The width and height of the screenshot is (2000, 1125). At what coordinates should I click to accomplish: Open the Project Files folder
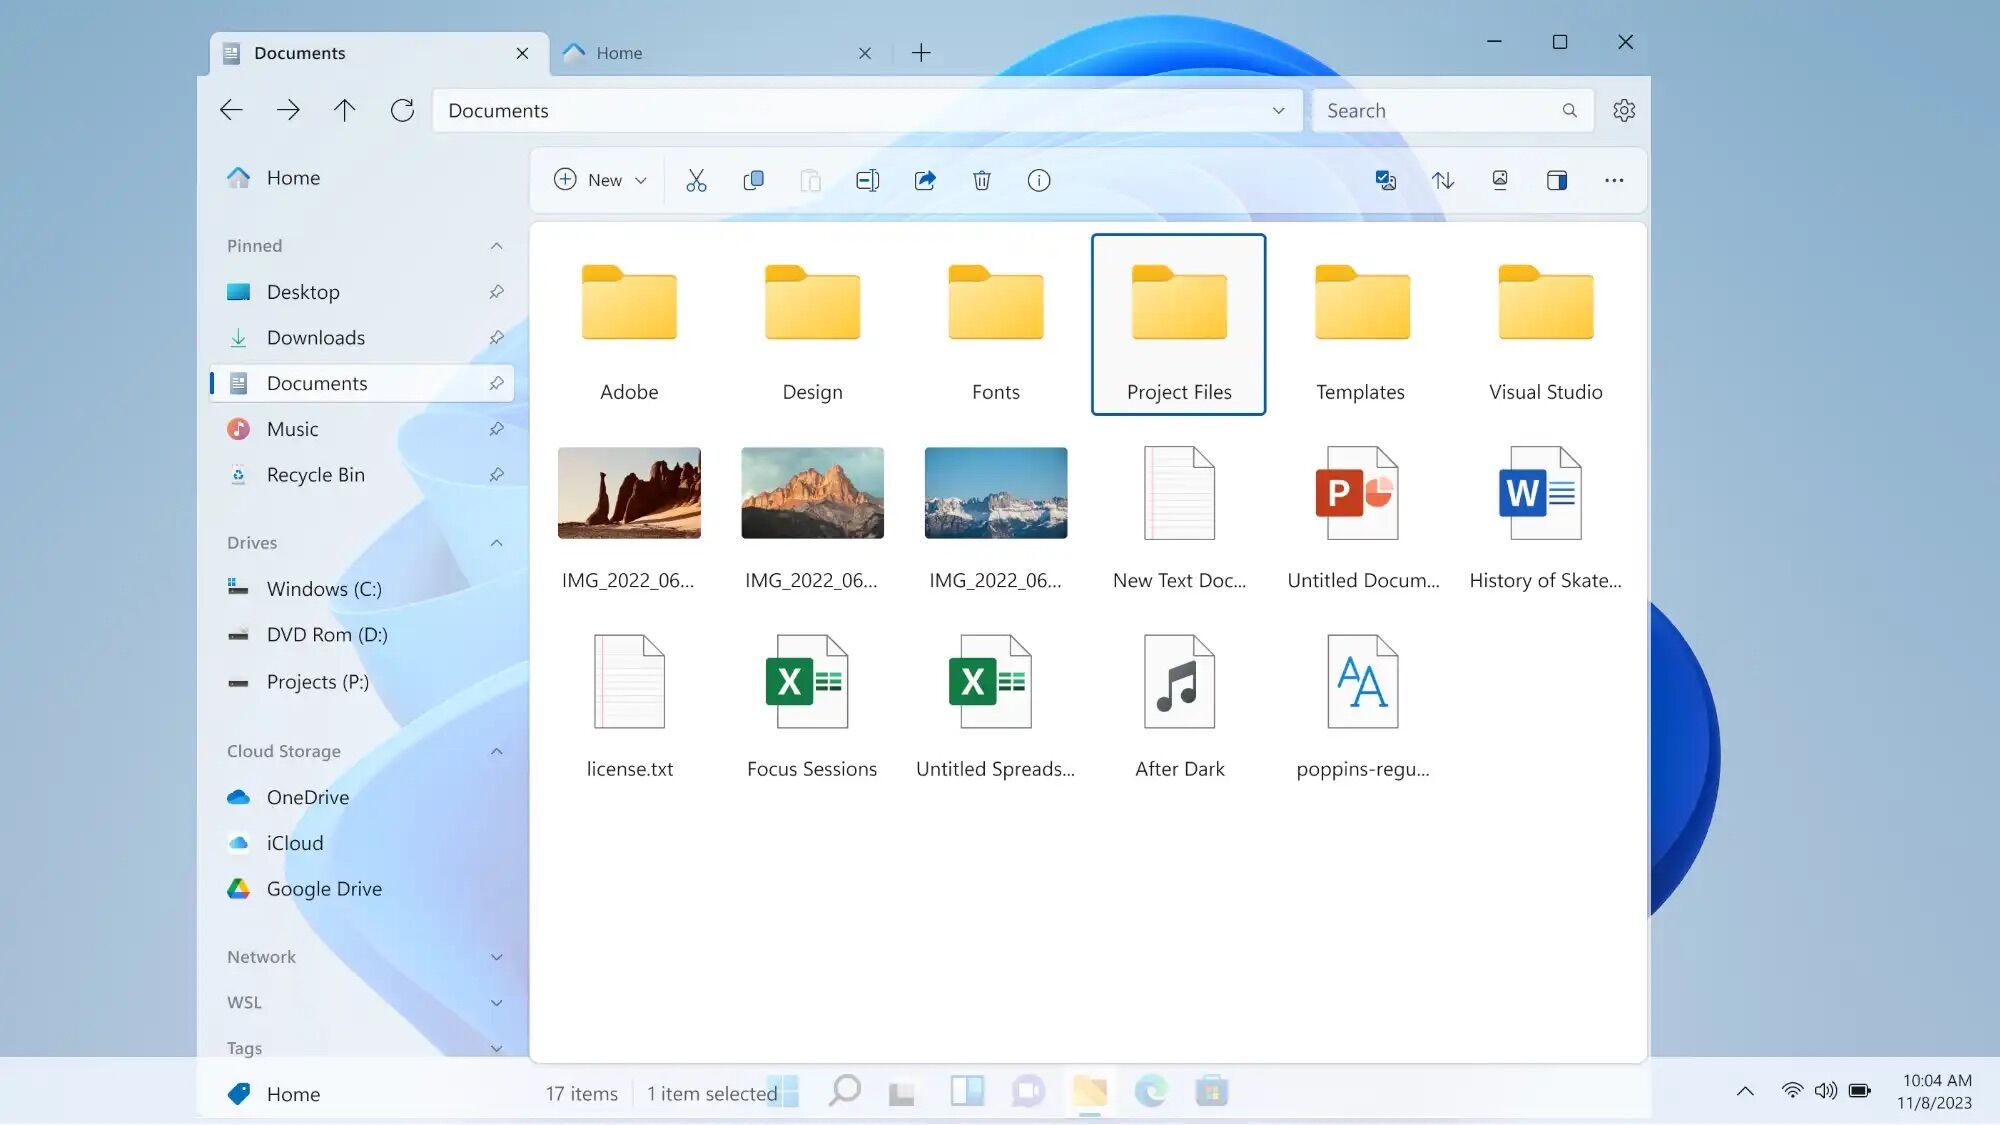(x=1179, y=323)
